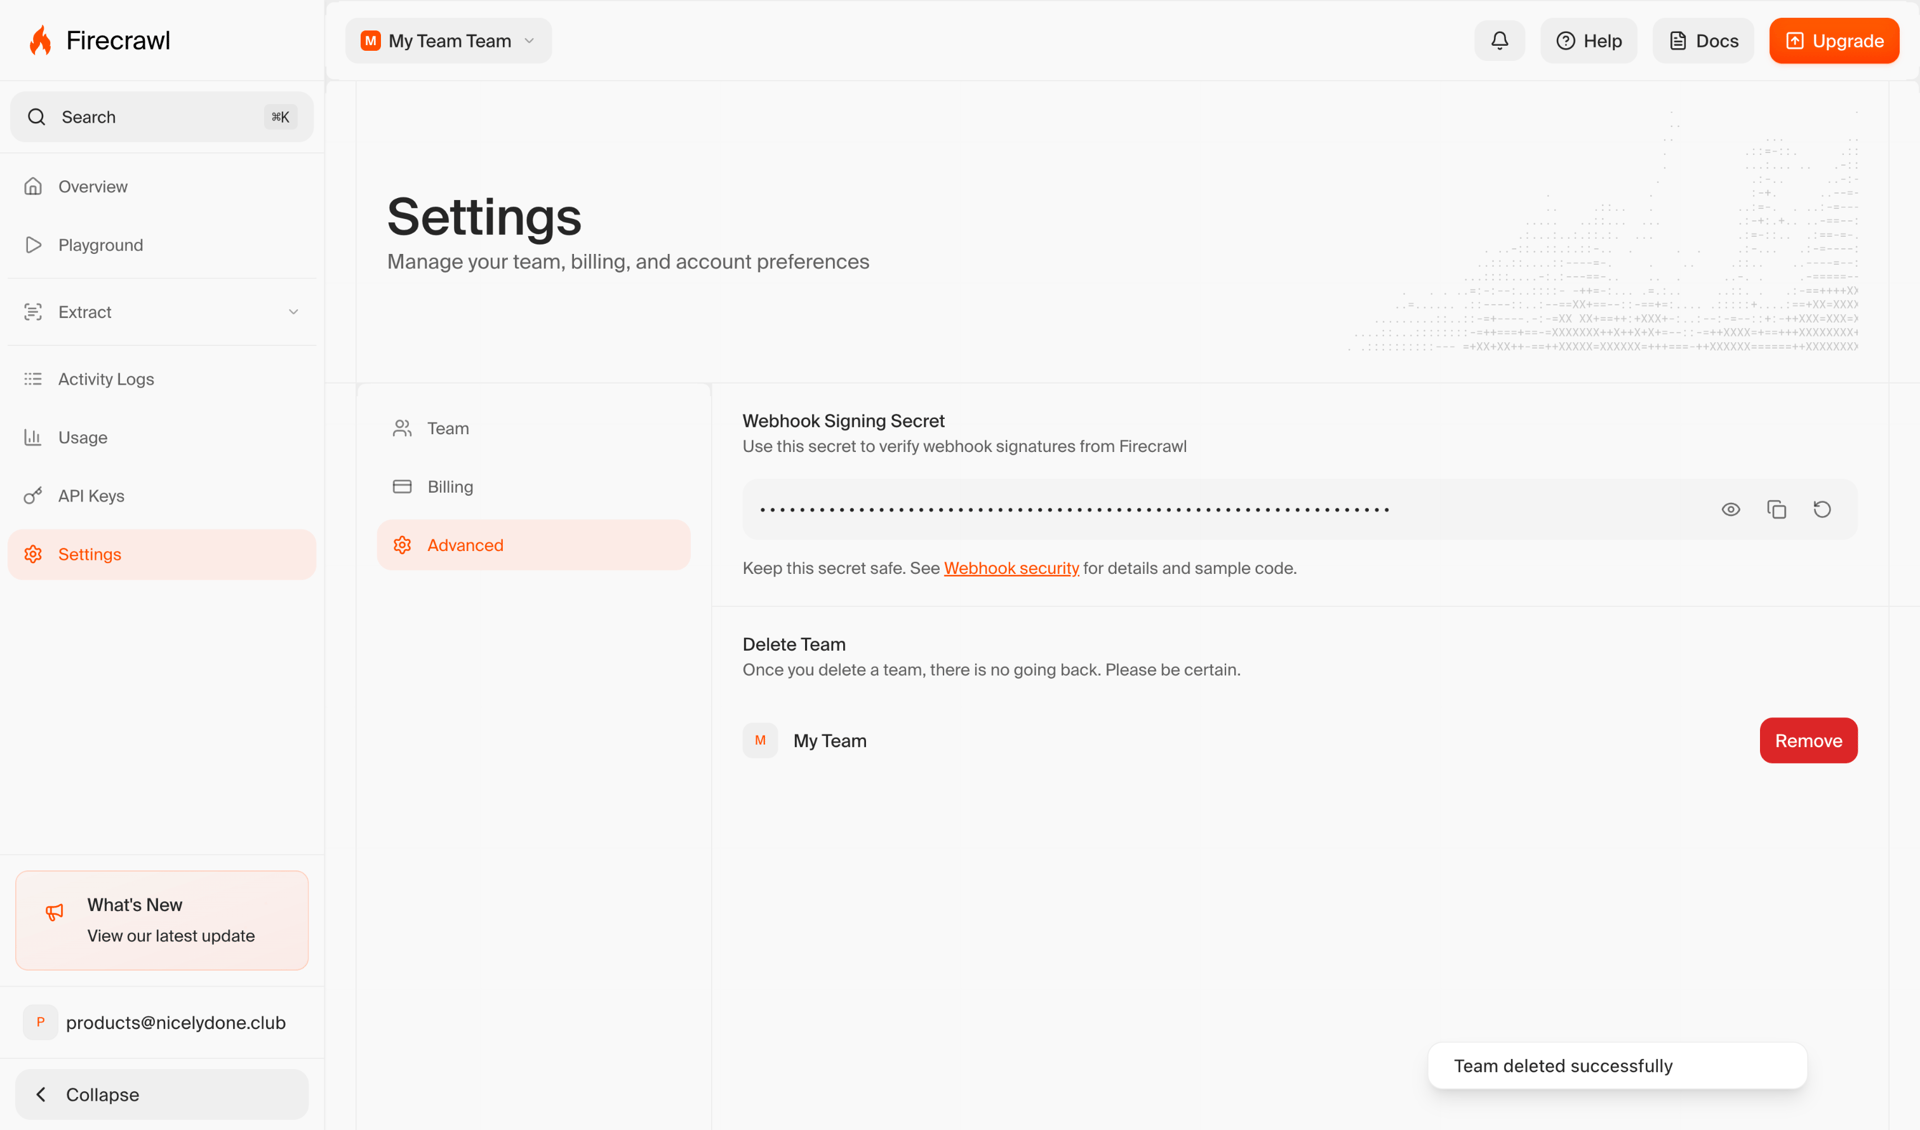Open the Activity Logs panel
1920x1130 pixels.
[105, 378]
